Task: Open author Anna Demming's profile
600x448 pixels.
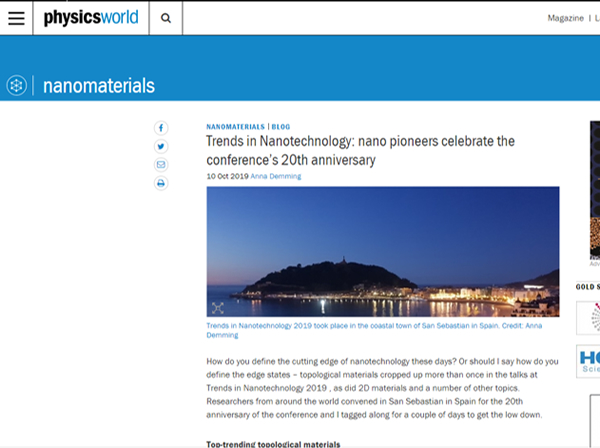Action: coord(275,176)
